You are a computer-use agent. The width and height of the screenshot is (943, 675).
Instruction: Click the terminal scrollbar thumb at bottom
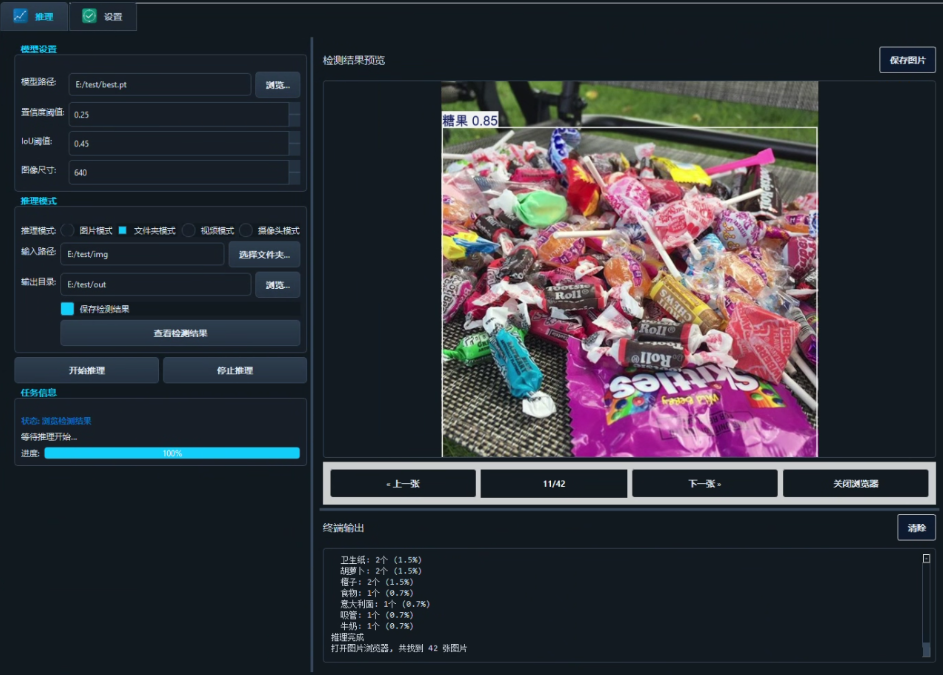926,650
